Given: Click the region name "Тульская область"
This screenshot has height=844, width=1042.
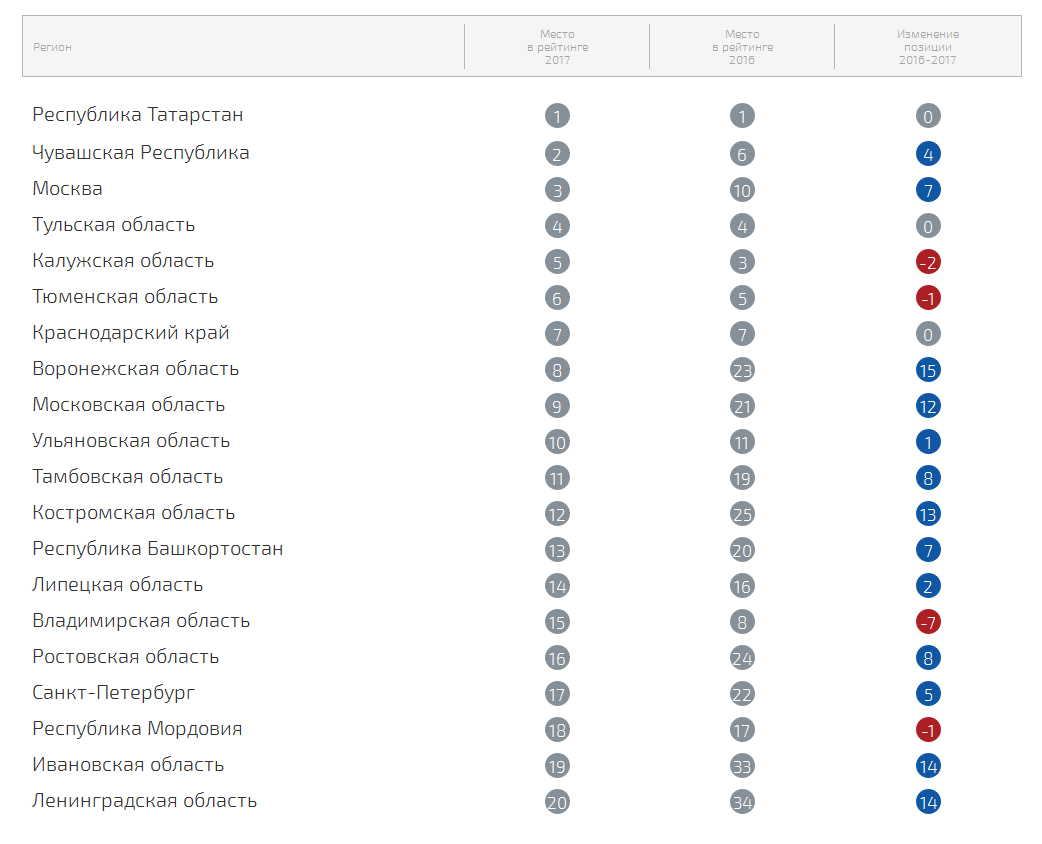Looking at the screenshot, I should point(114,225).
